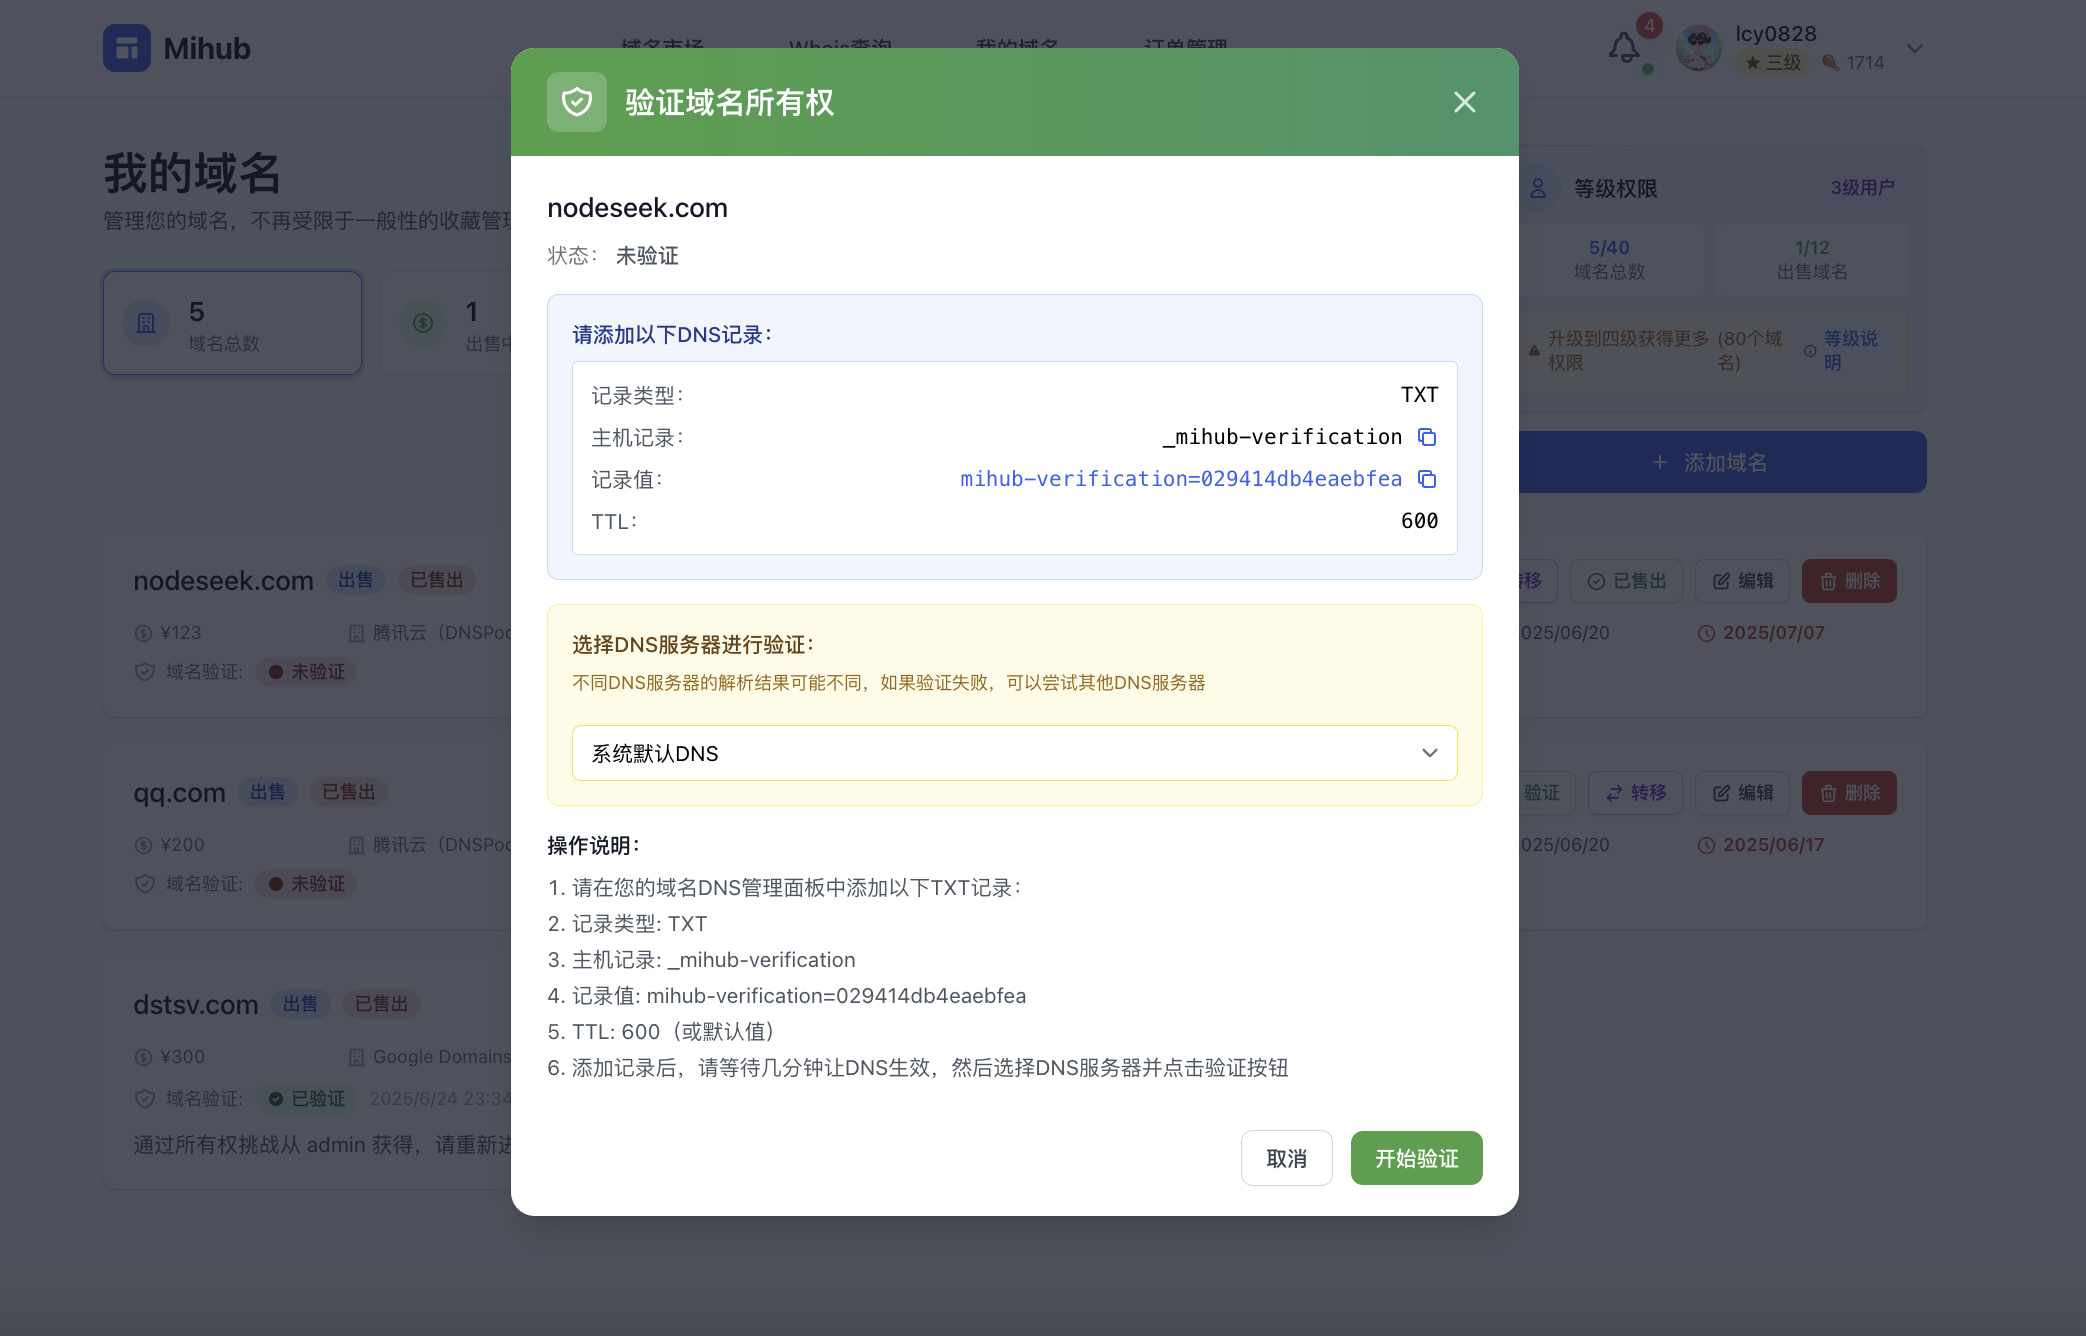This screenshot has height=1336, width=2086.
Task: Click the sold status button for nodeseek.com
Action: [x=1626, y=581]
